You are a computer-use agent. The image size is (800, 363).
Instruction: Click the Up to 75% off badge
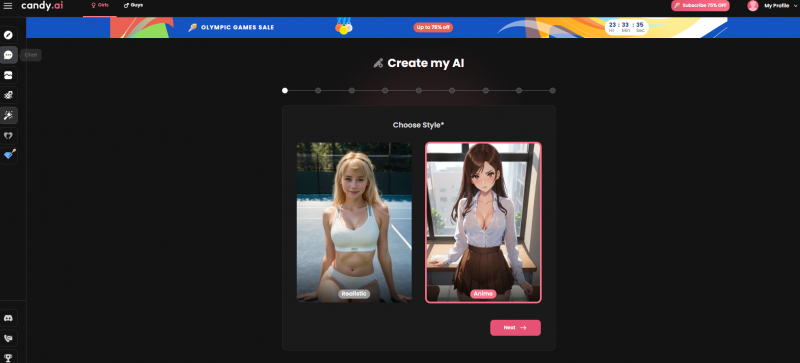pyautogui.click(x=433, y=28)
